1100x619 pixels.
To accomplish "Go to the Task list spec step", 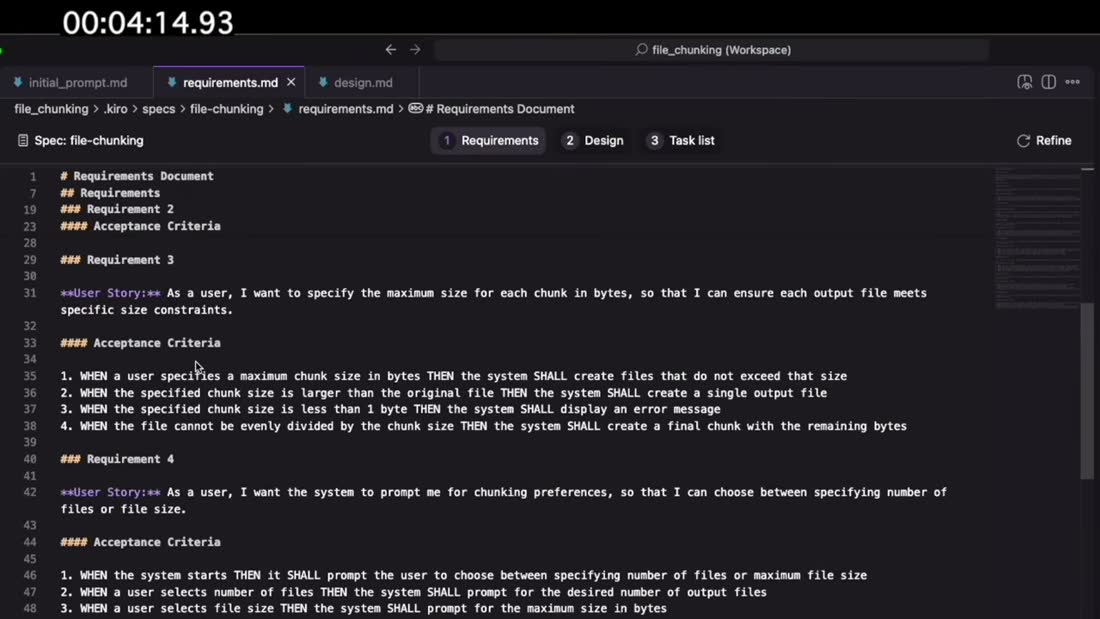I will coord(681,140).
